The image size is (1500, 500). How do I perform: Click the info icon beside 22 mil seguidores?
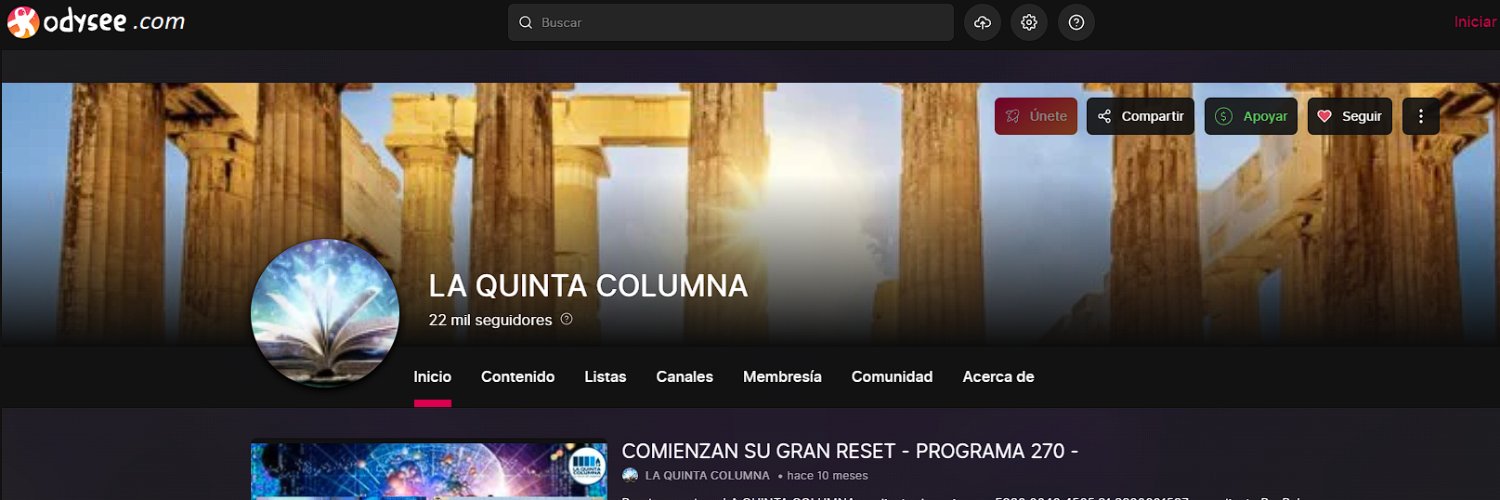567,319
